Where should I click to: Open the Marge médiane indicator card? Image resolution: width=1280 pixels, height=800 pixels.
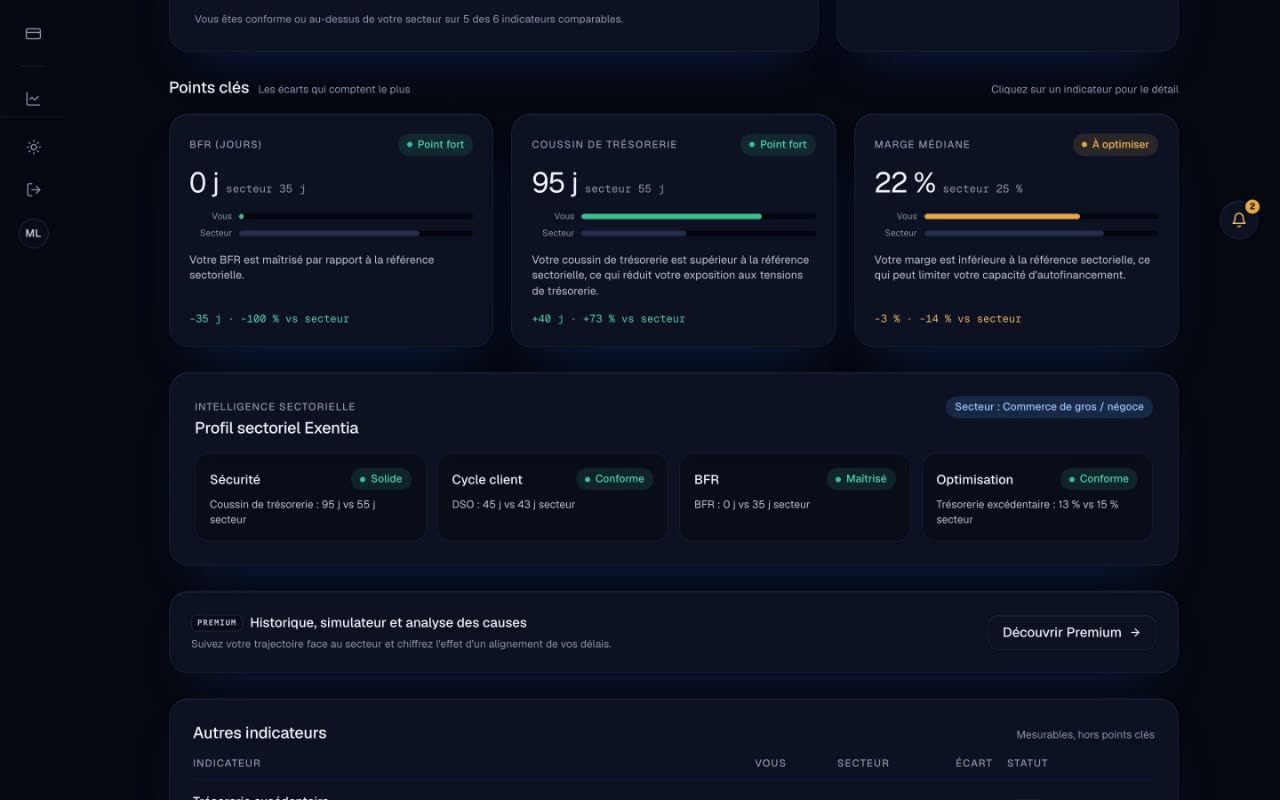1016,230
